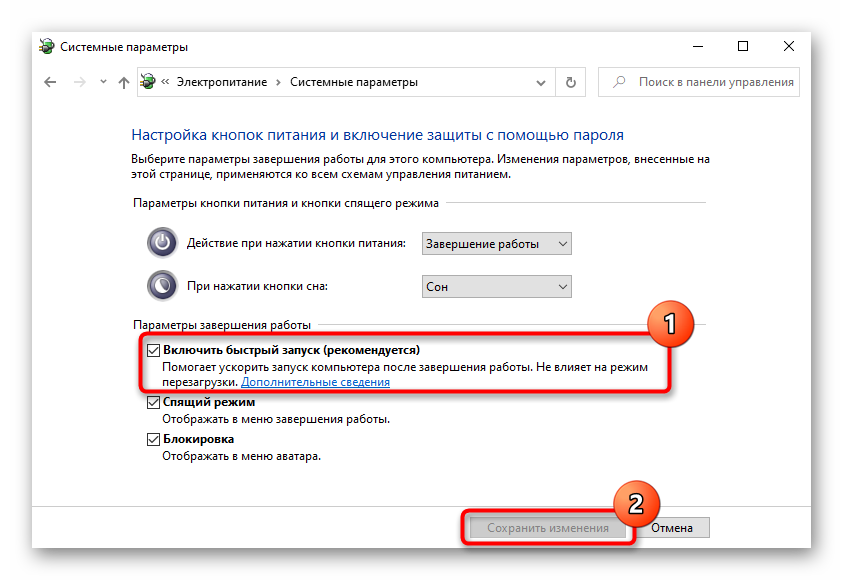Viewport: 843px width, 580px height.
Task: Click text Отображать в меню аватара
Action: click(x=241, y=456)
